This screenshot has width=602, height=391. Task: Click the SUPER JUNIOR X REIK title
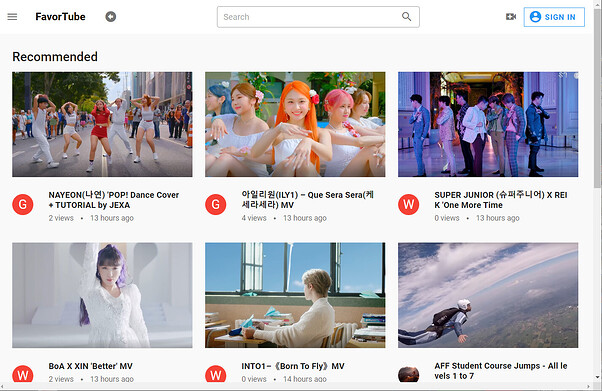pos(501,200)
